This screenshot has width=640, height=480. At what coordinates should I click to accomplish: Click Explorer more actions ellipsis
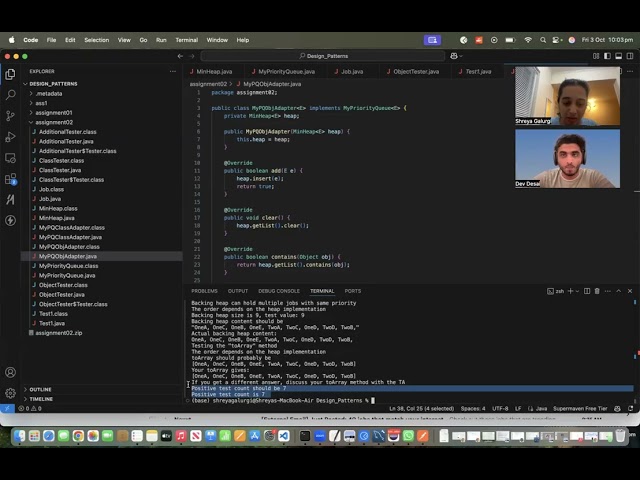coord(173,71)
